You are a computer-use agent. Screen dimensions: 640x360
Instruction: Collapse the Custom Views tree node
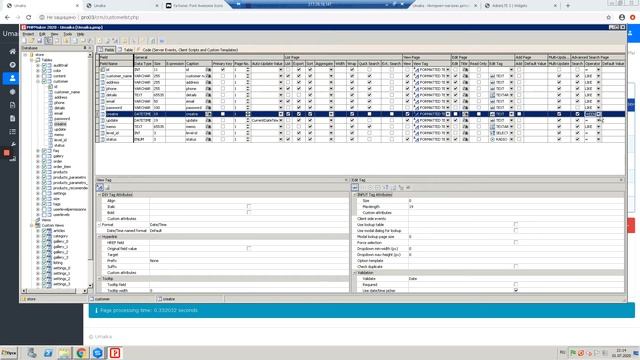point(32,225)
